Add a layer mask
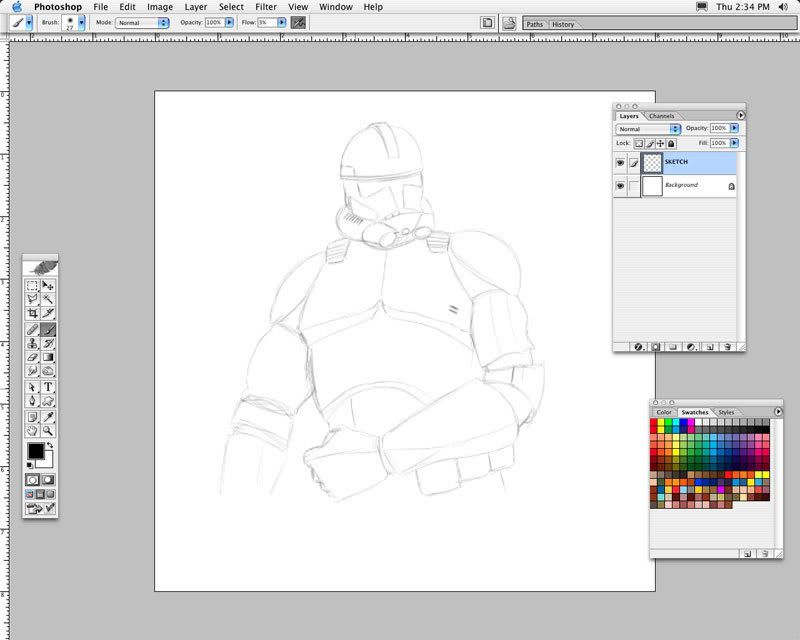Image resolution: width=800 pixels, height=640 pixels. pyautogui.click(x=656, y=347)
